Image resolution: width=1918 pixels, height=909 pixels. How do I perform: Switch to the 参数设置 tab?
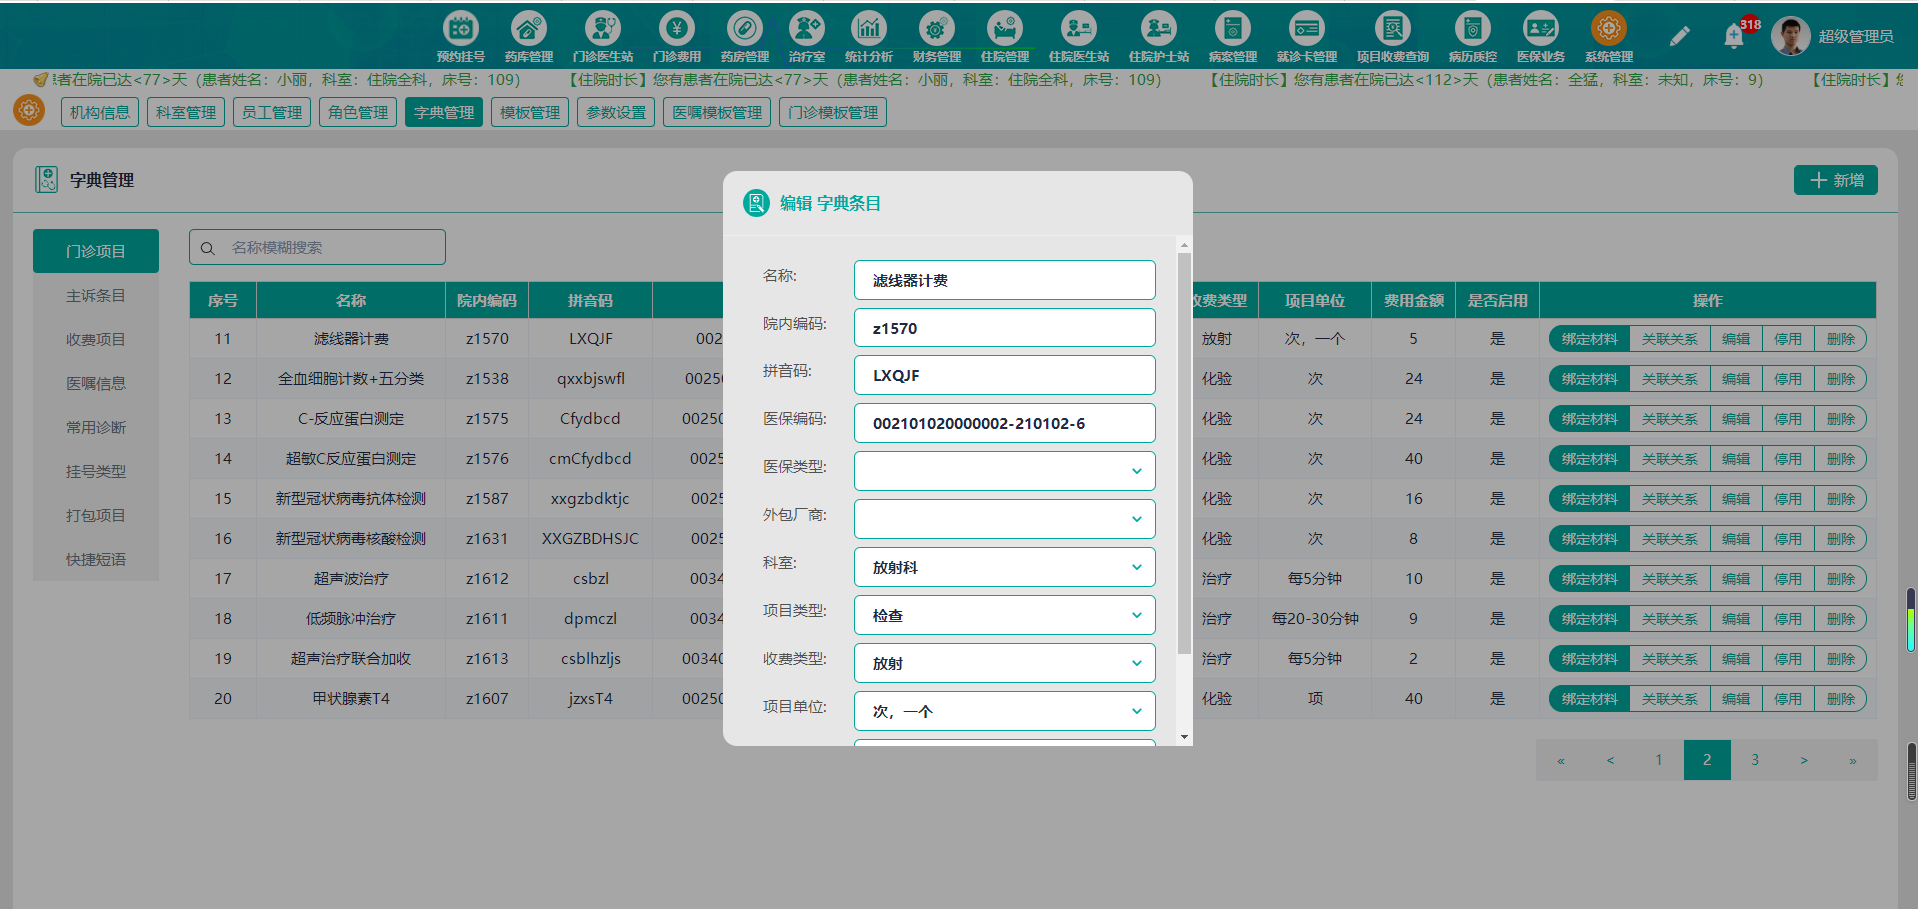click(x=616, y=112)
